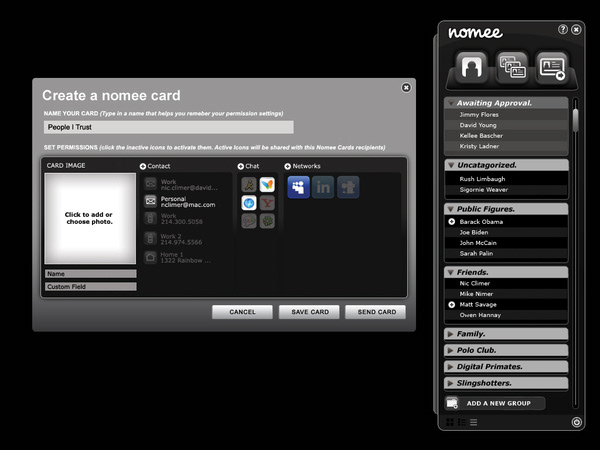Click the contact list scrollbar thumb
The height and width of the screenshot is (450, 600).
pyautogui.click(x=575, y=121)
